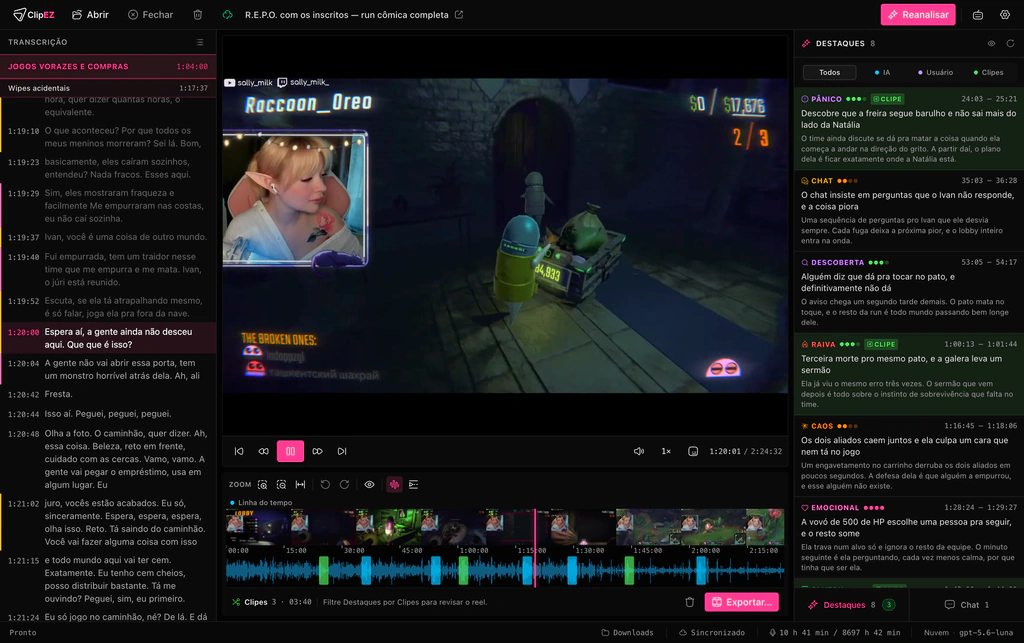Click the pink playhead on the timeline
Screen dimensions: 1024x643
[x=535, y=548]
